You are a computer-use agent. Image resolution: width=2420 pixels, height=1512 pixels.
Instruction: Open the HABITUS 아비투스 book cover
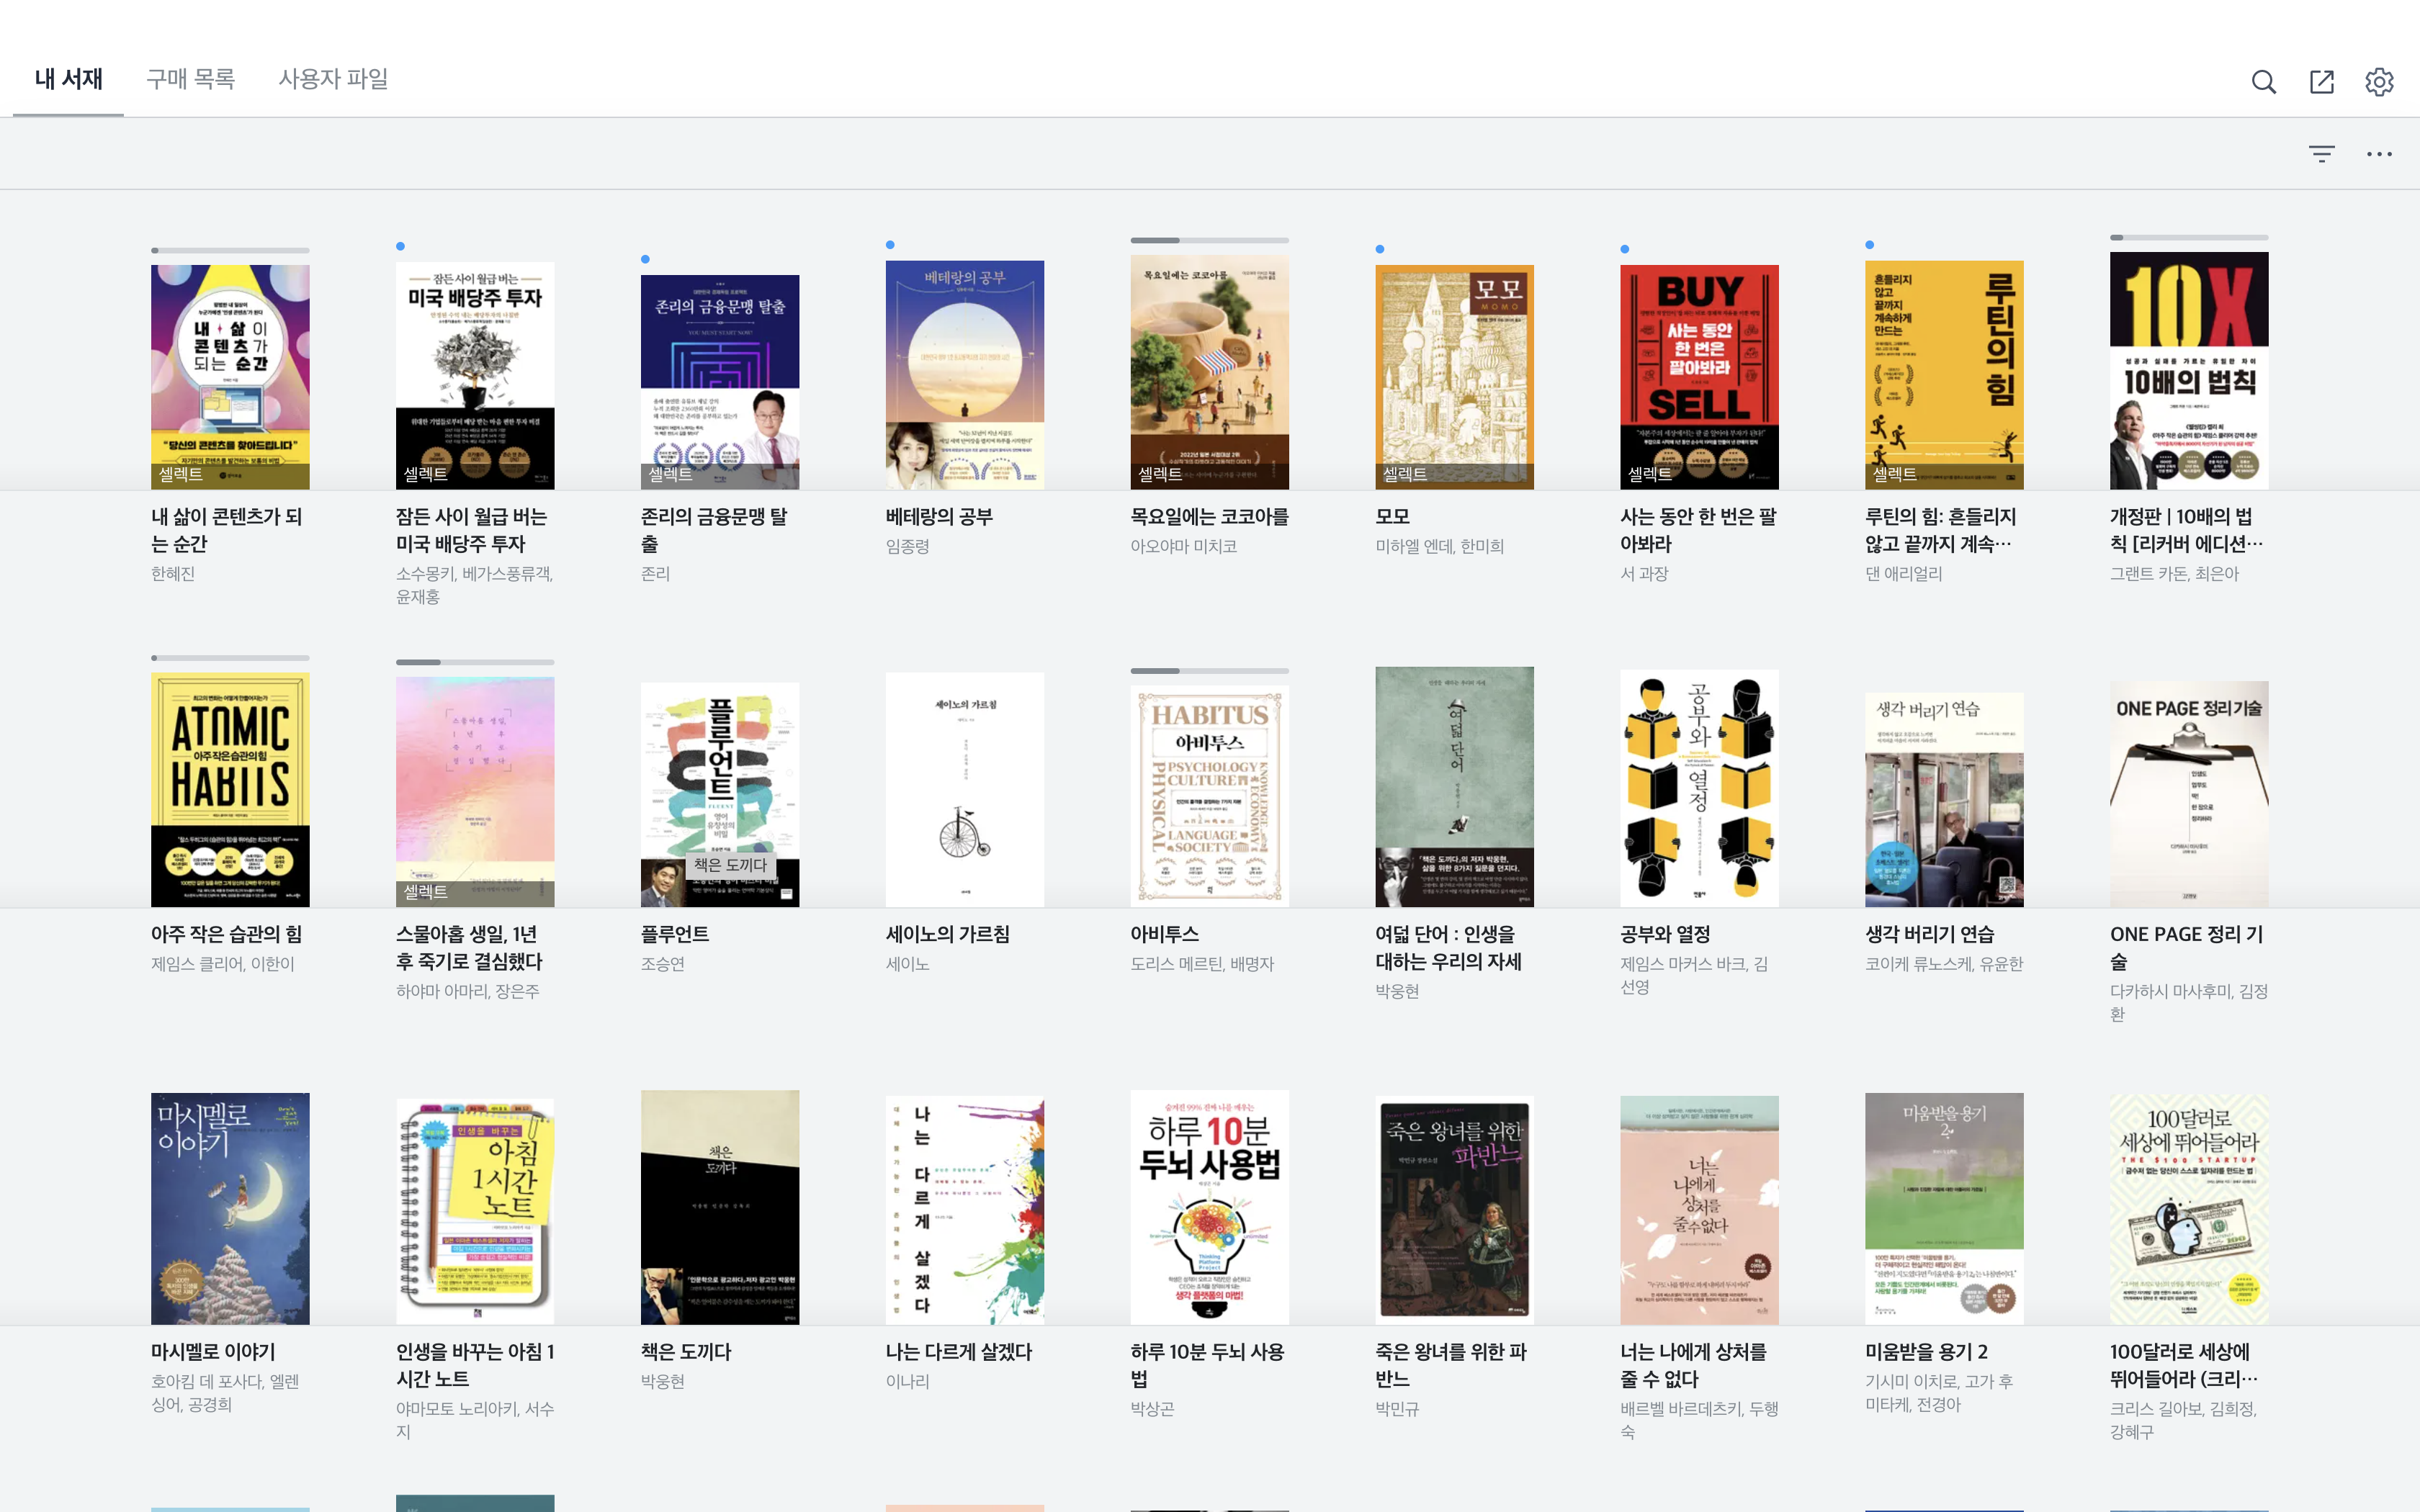tap(1210, 796)
